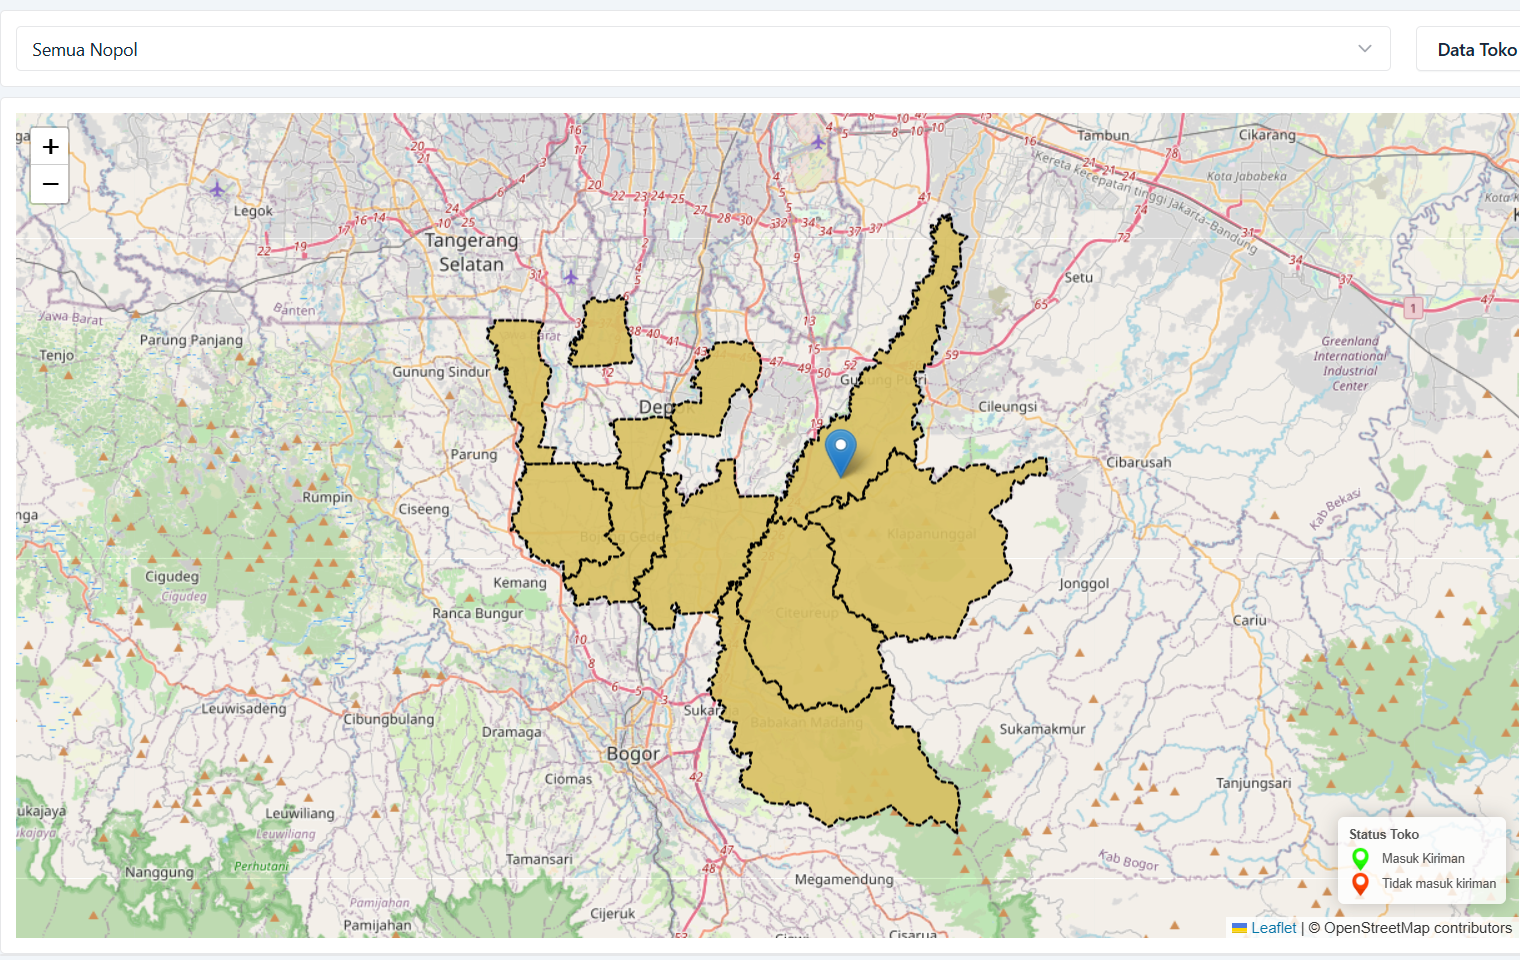
Task: Click the airport icon near Legok
Action: coord(217,188)
